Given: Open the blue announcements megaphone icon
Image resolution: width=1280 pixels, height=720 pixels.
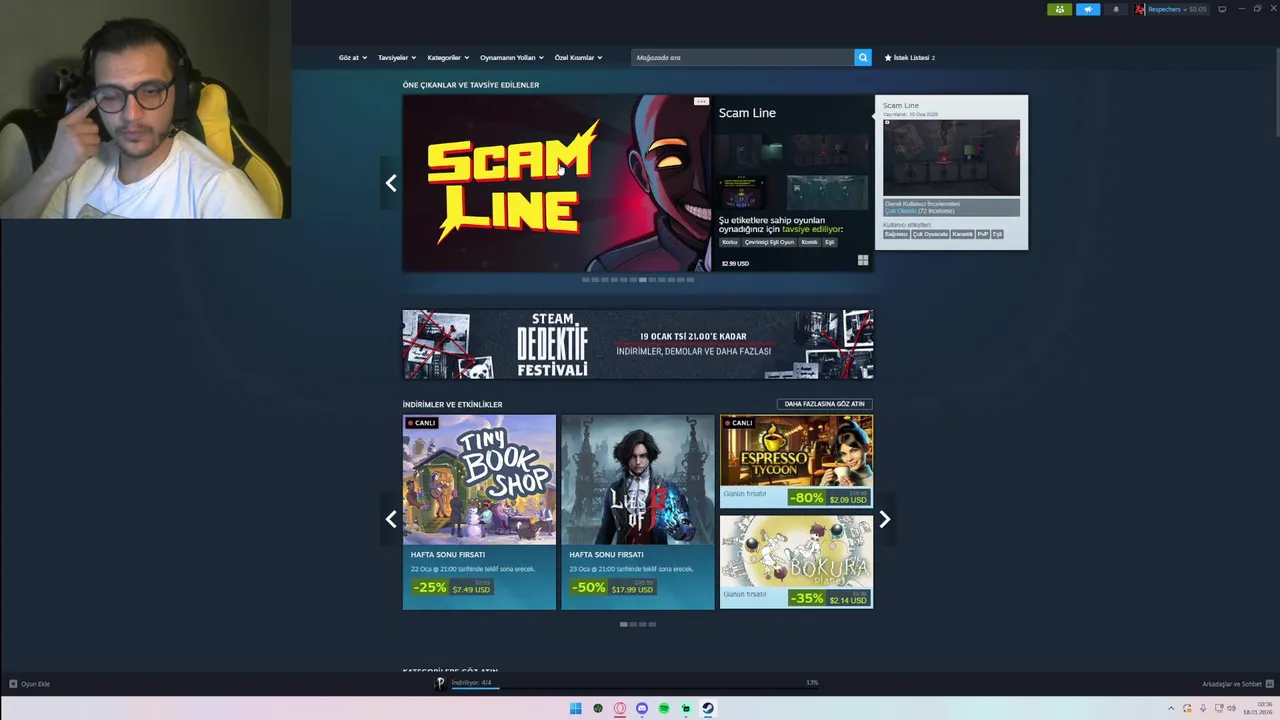Looking at the screenshot, I should pos(1088,9).
